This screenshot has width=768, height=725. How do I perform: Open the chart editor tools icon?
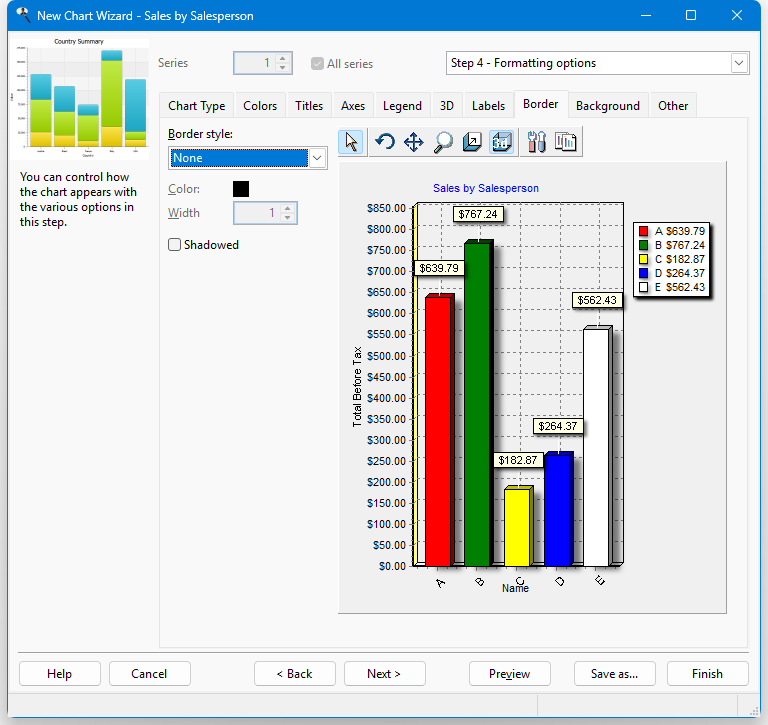point(536,142)
